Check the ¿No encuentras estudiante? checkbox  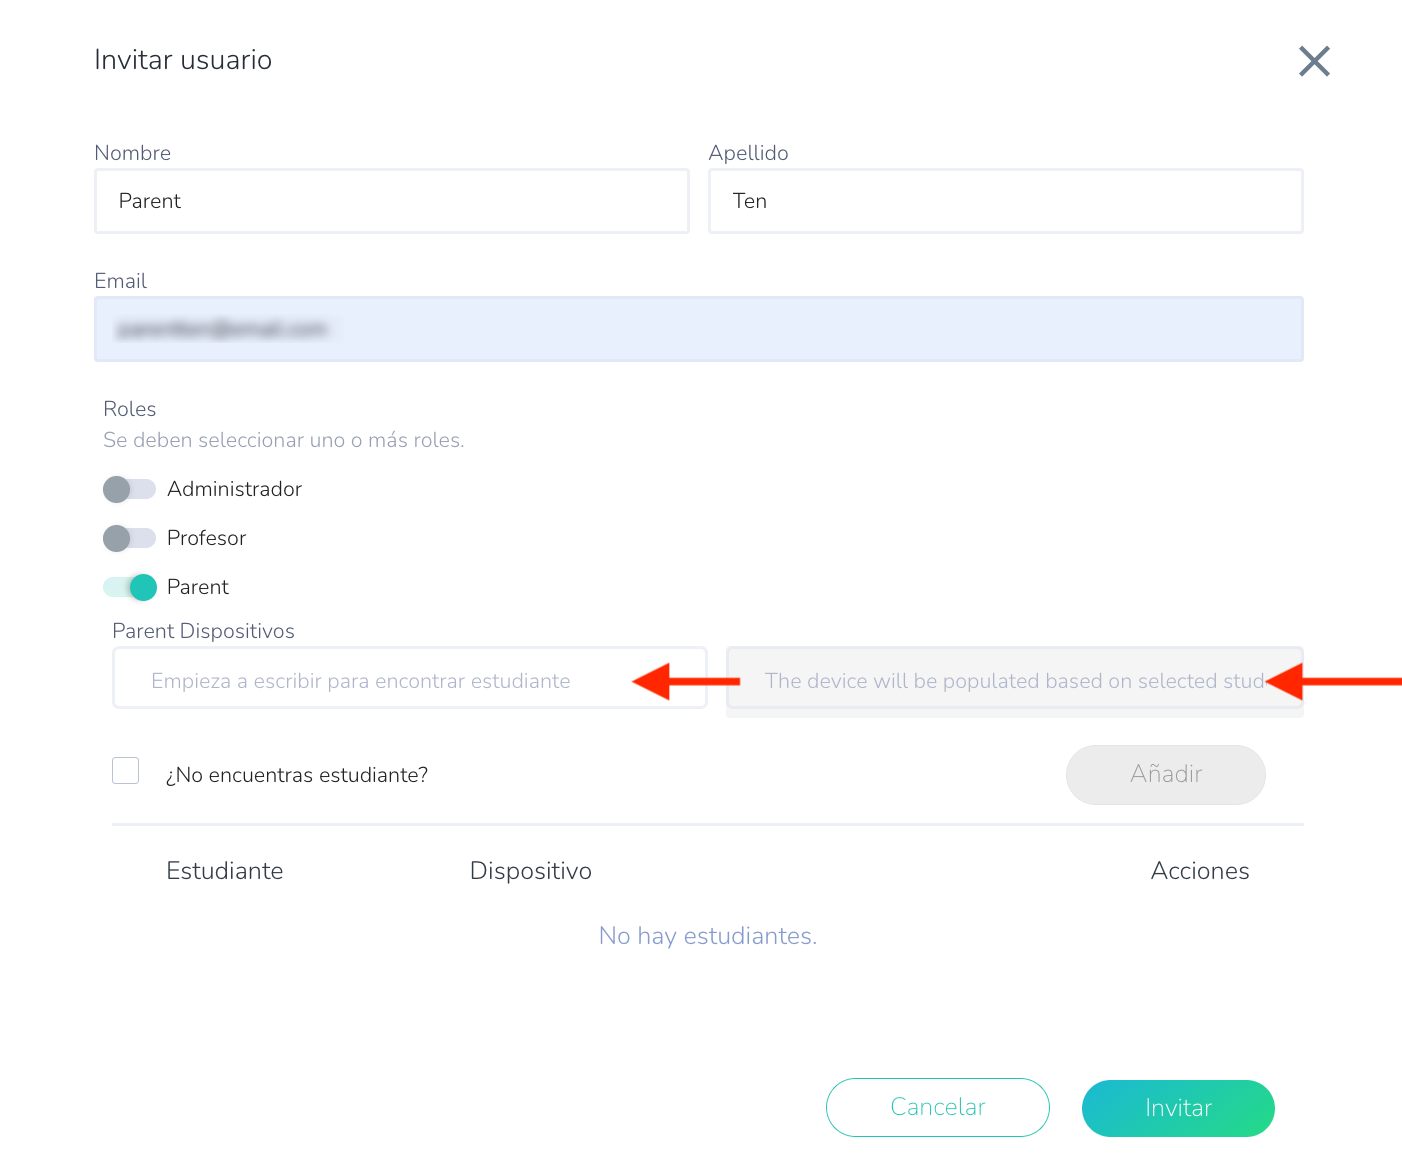(126, 771)
